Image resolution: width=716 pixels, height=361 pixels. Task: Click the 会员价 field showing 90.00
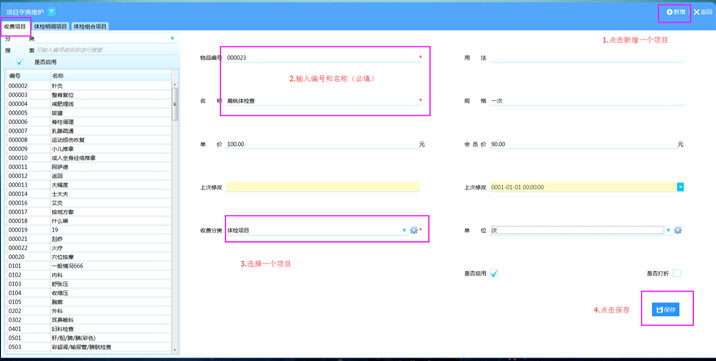(x=584, y=144)
